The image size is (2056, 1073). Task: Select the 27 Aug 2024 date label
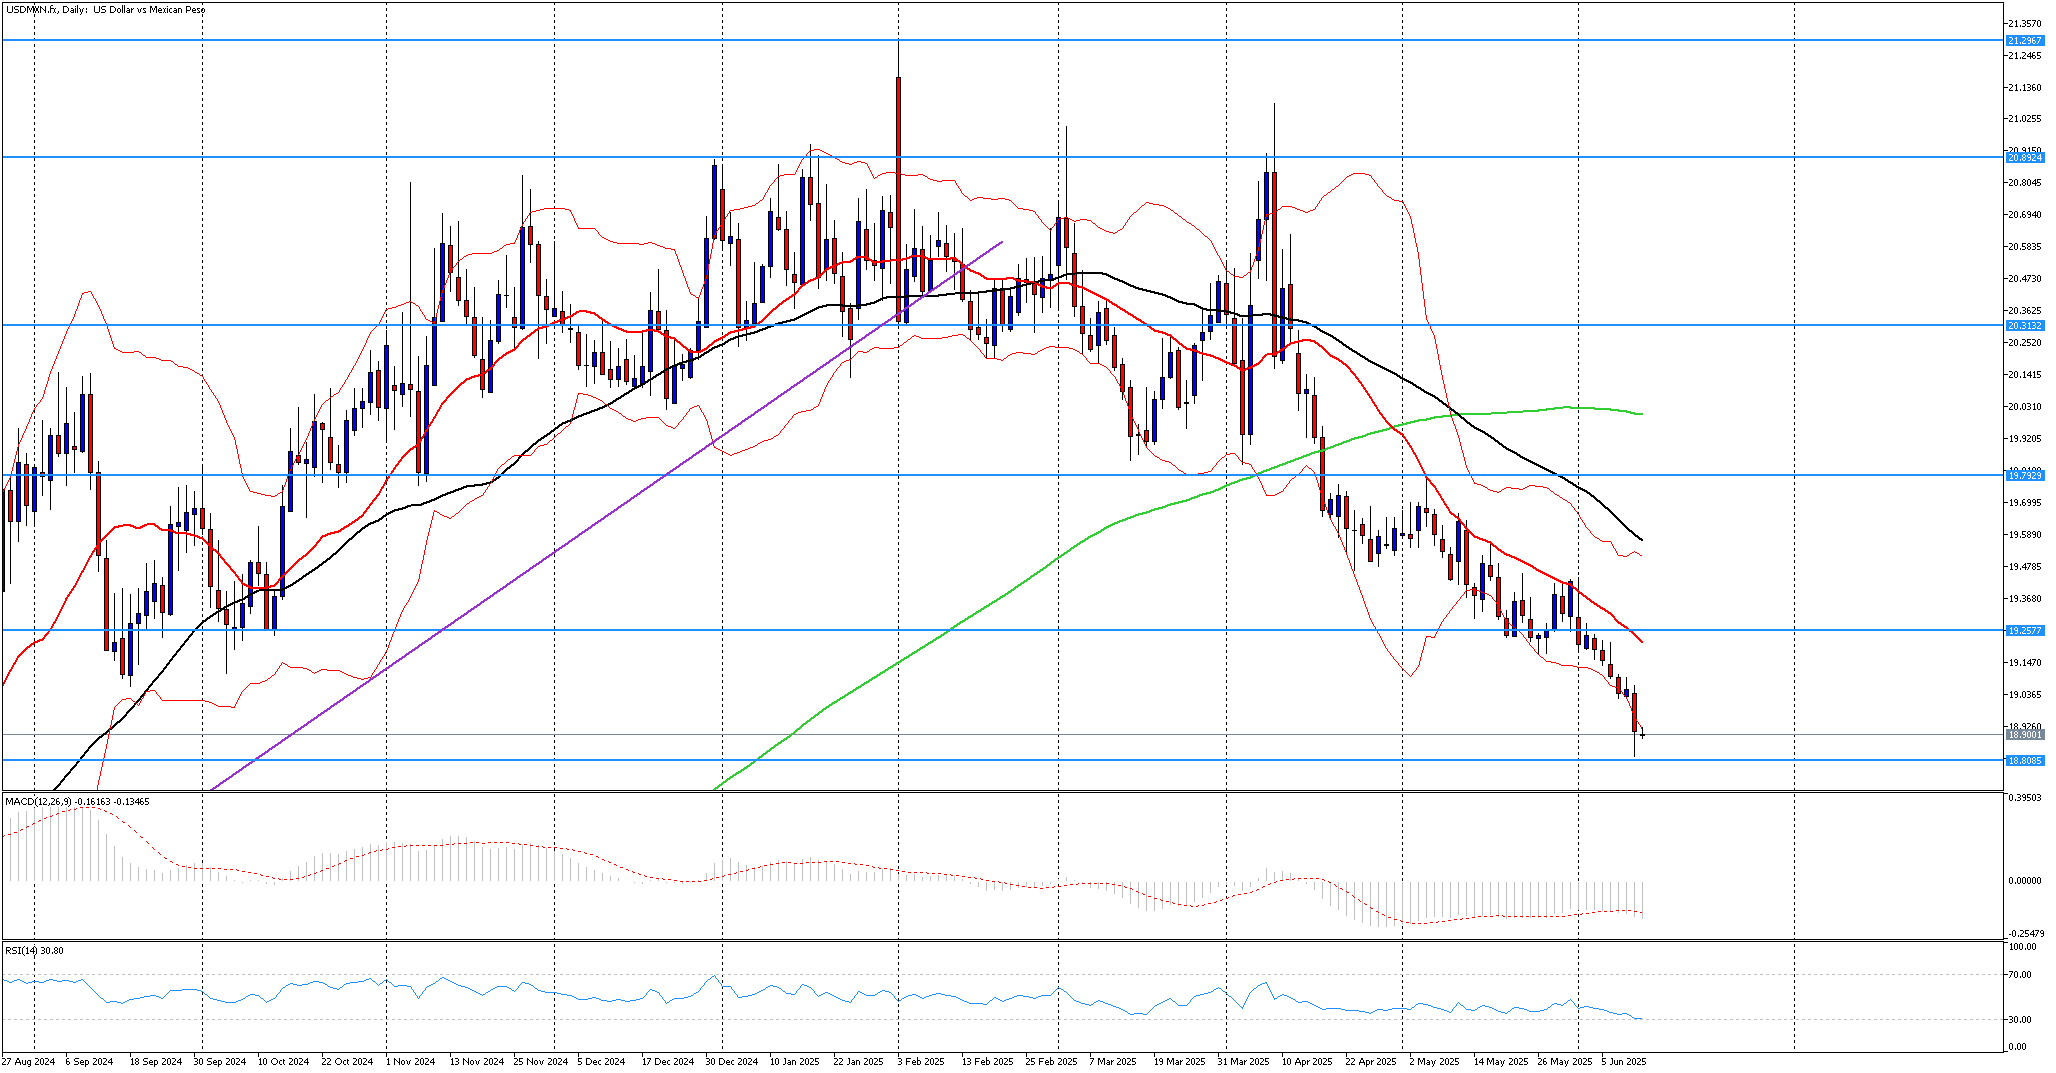point(28,1061)
